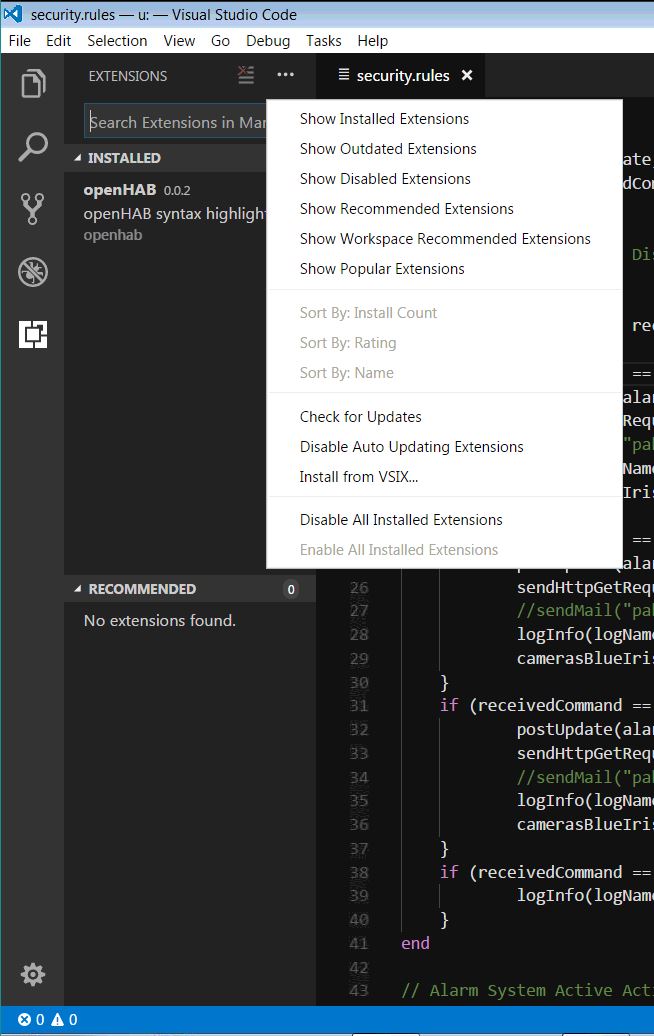Open the Explorer view in activity bar

point(33,83)
